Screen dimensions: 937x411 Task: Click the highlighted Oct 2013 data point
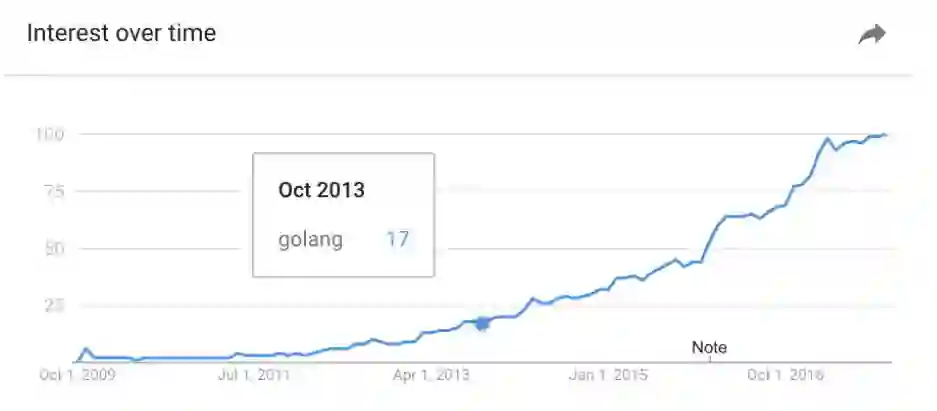click(483, 323)
